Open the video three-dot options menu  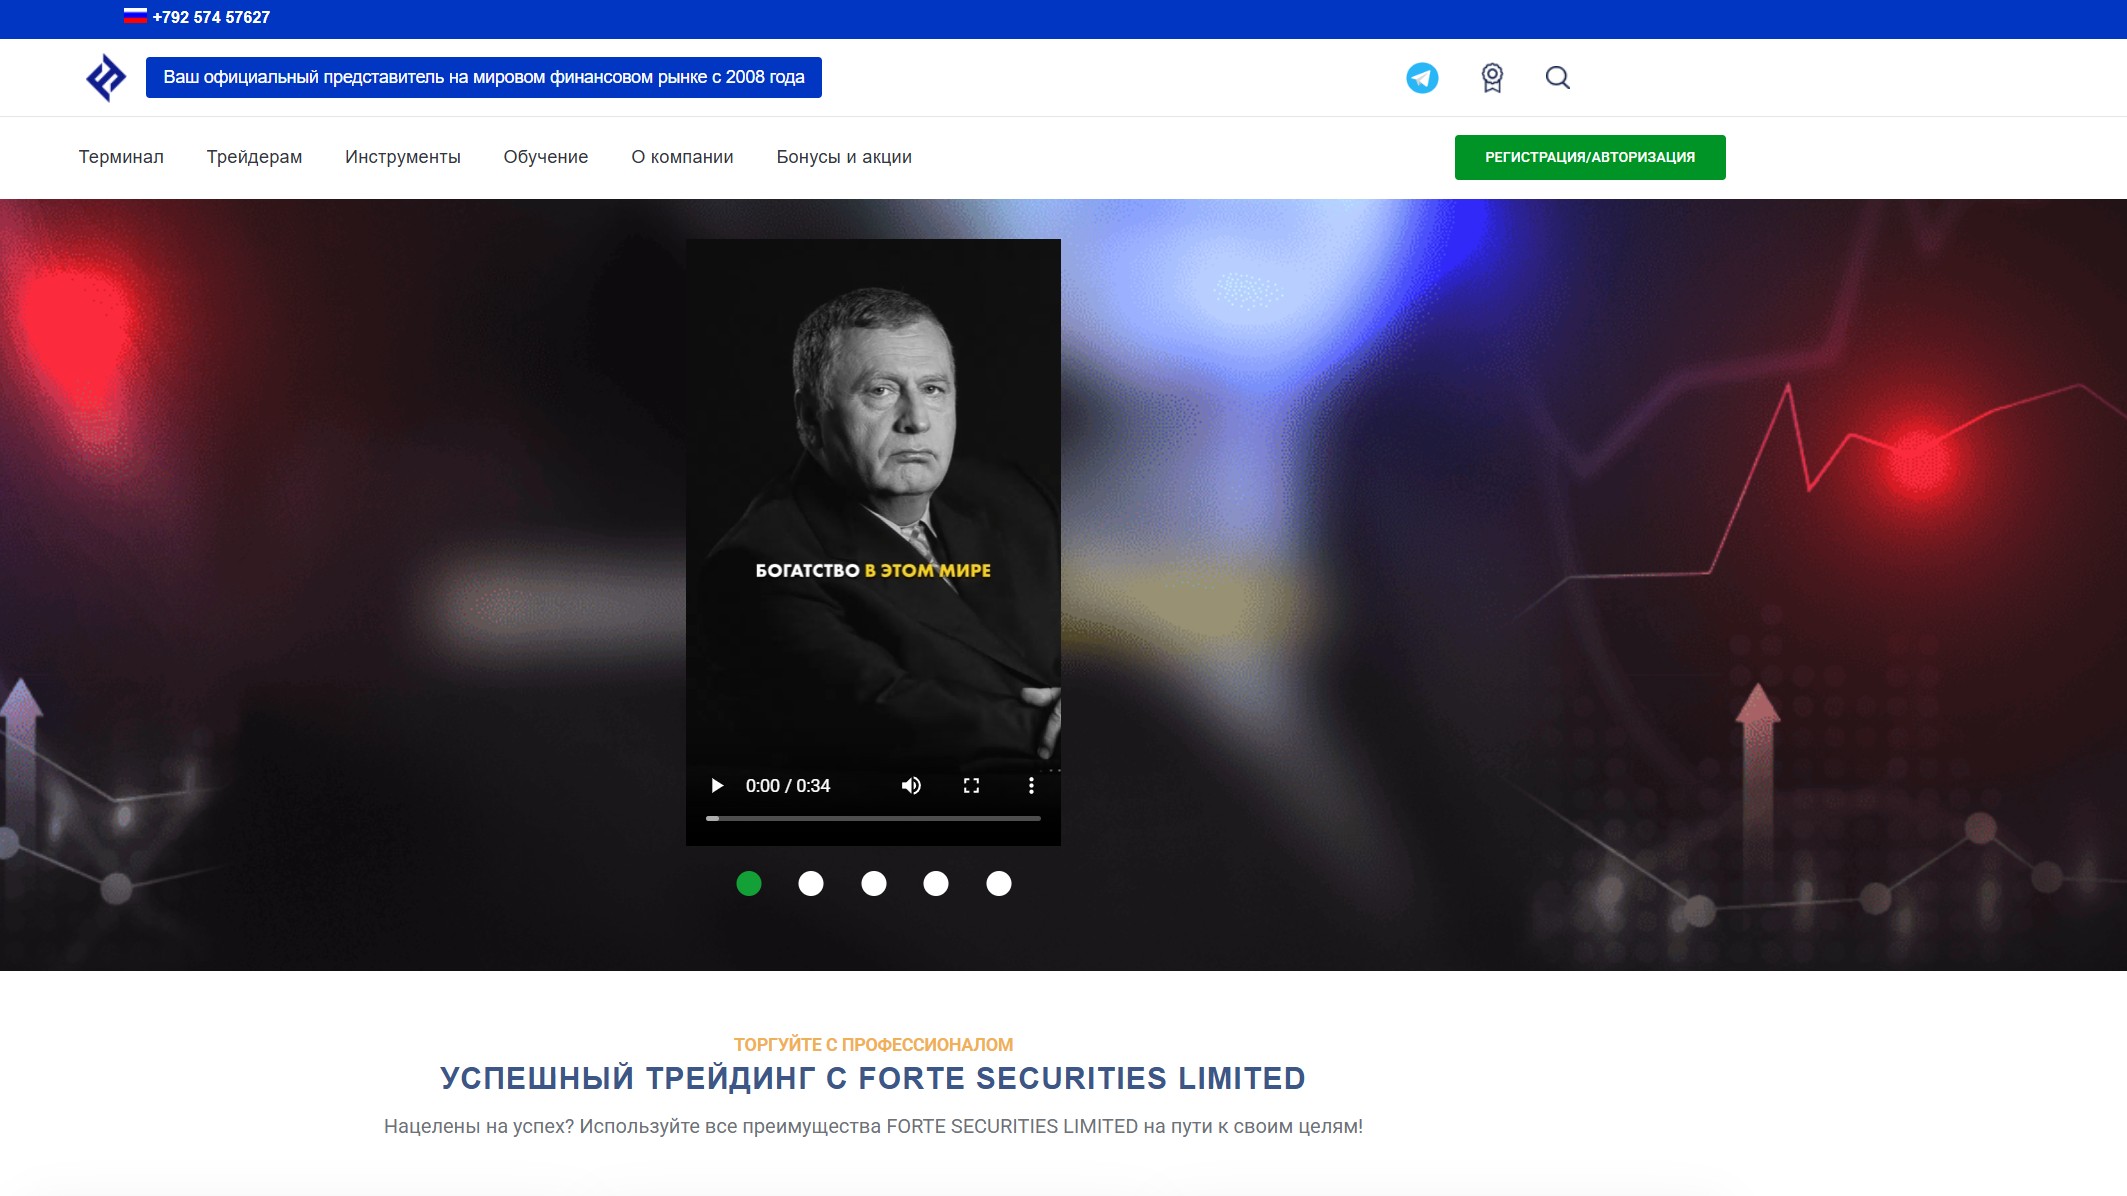1031,786
